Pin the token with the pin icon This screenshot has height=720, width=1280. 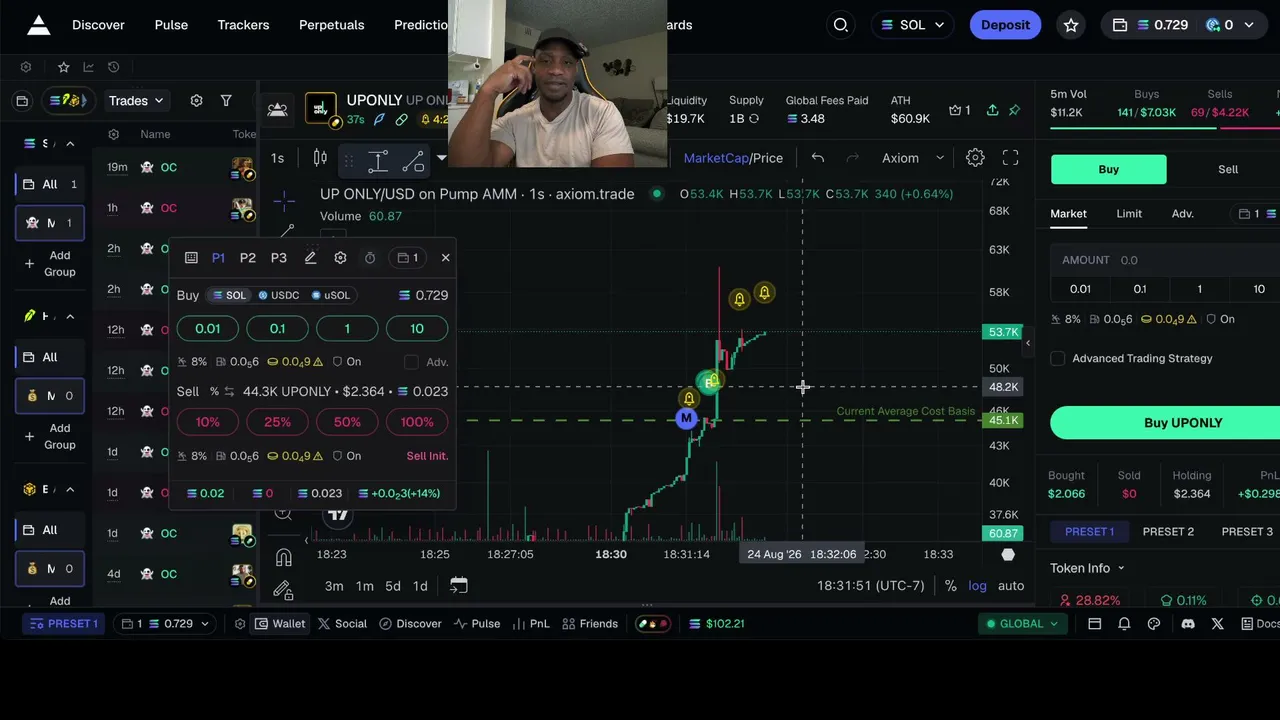[1014, 110]
